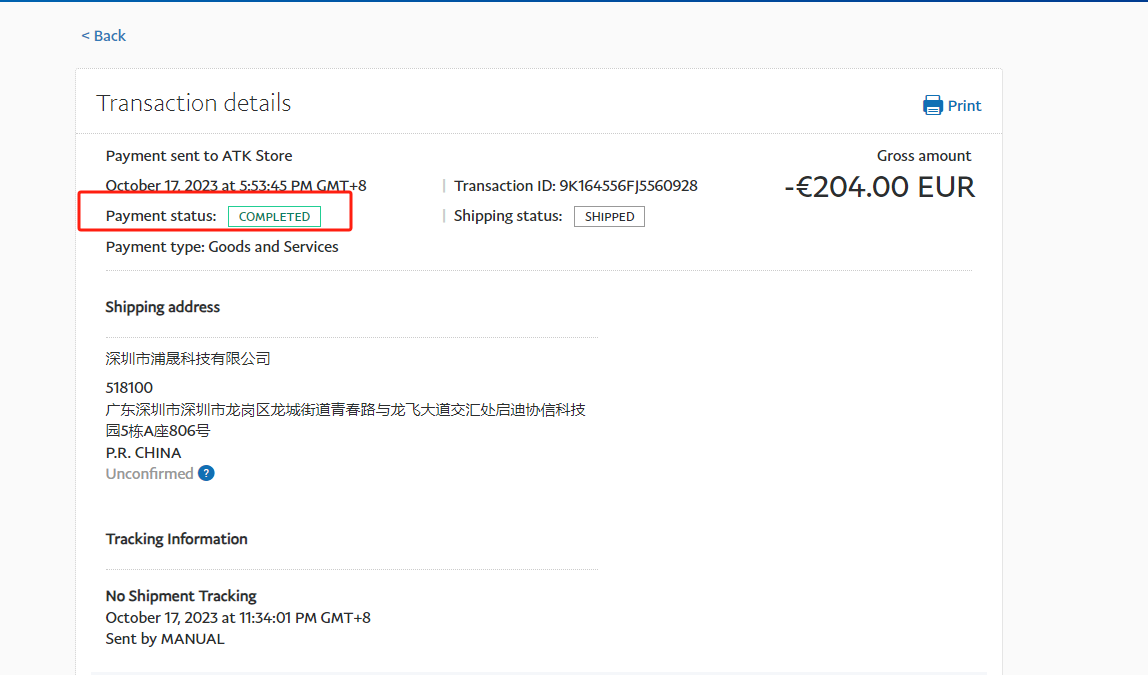Click the Gross amount label
Screen dimensions: 1148x675
[x=924, y=156]
